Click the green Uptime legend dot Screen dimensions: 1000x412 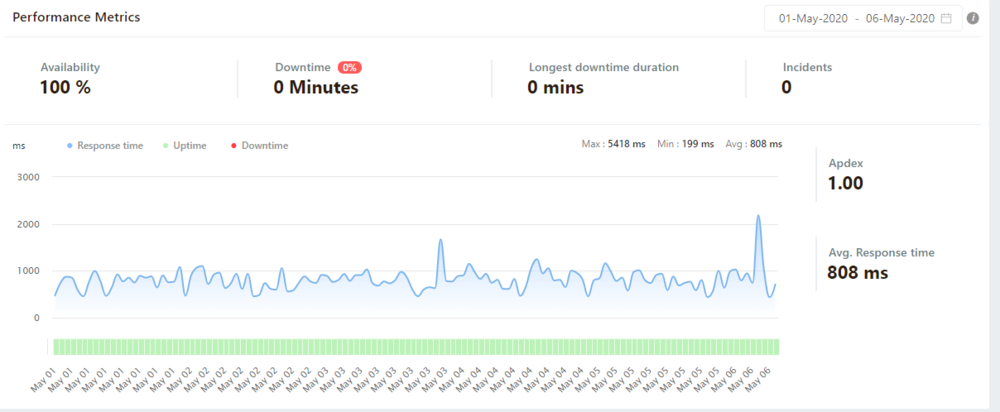pos(165,146)
